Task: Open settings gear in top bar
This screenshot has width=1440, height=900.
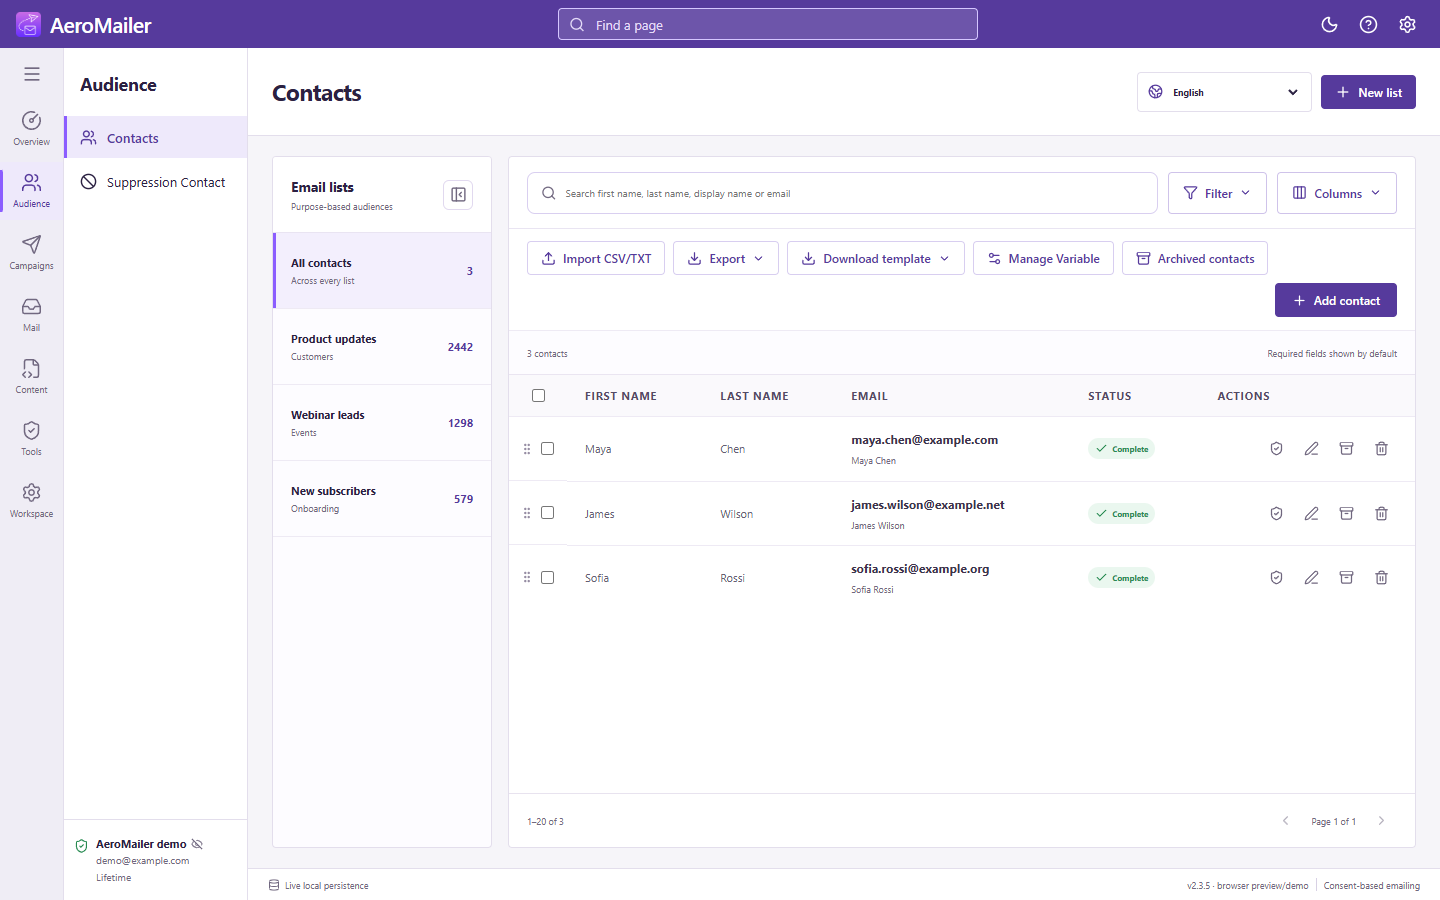Action: pos(1407,25)
